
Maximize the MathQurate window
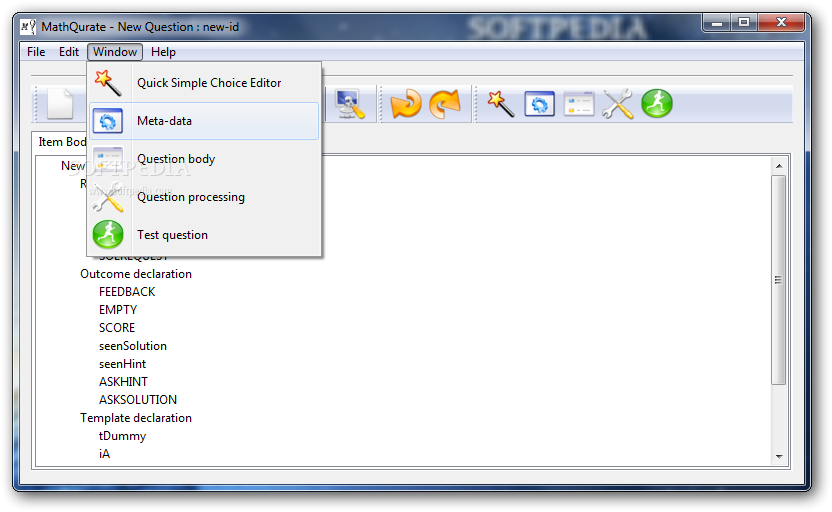[x=744, y=23]
